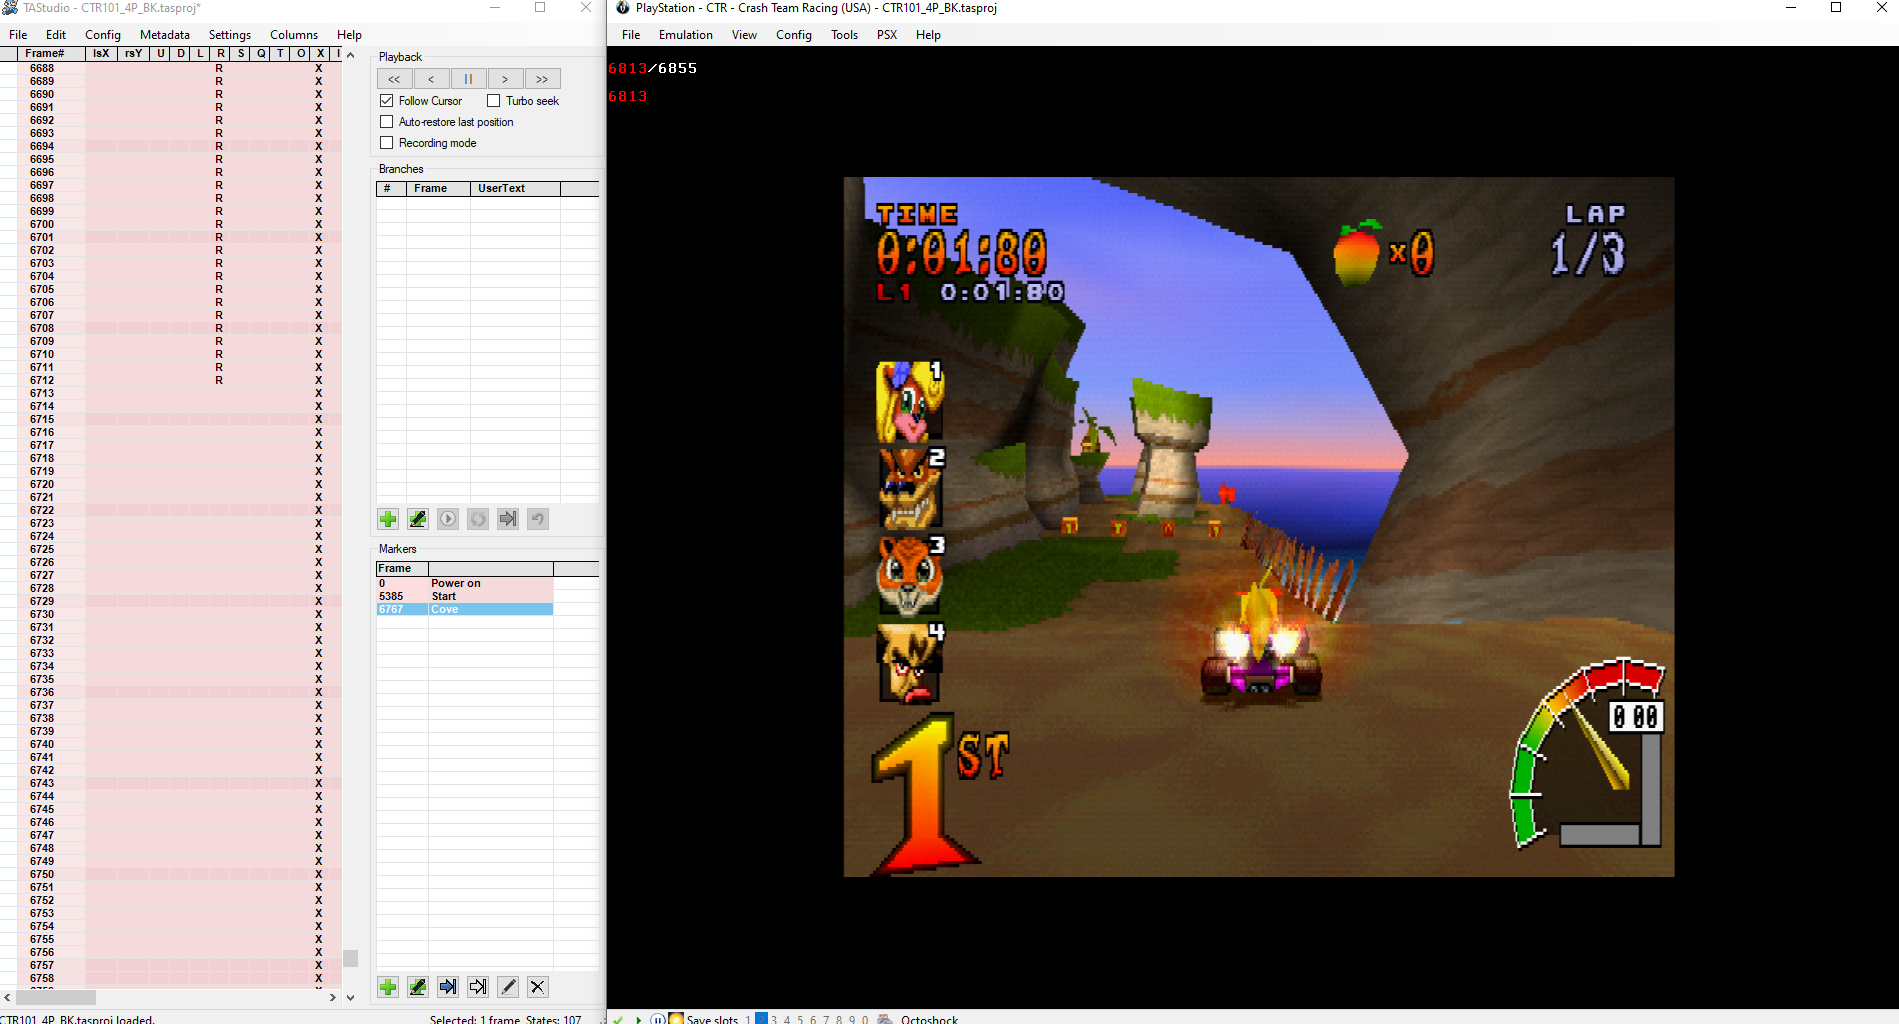
Task: Click green play arrow in status bar
Action: click(x=638, y=1019)
